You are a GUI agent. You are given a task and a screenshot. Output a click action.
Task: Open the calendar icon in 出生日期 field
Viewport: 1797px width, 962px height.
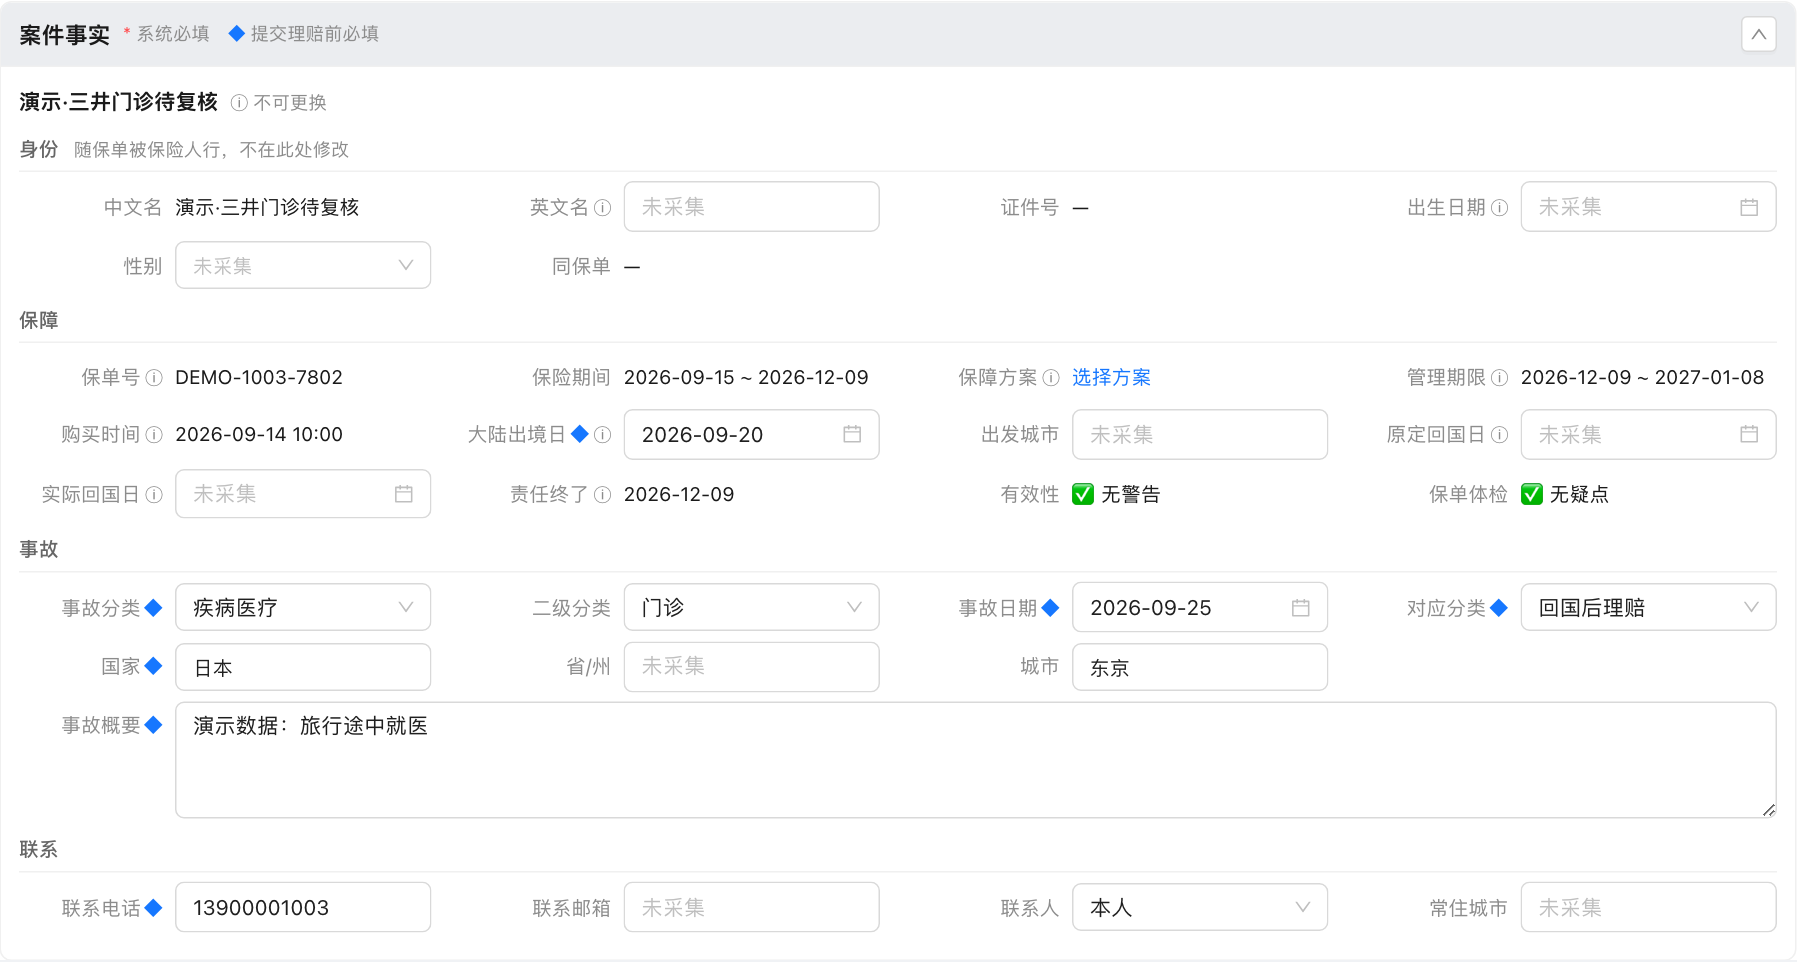1749,207
